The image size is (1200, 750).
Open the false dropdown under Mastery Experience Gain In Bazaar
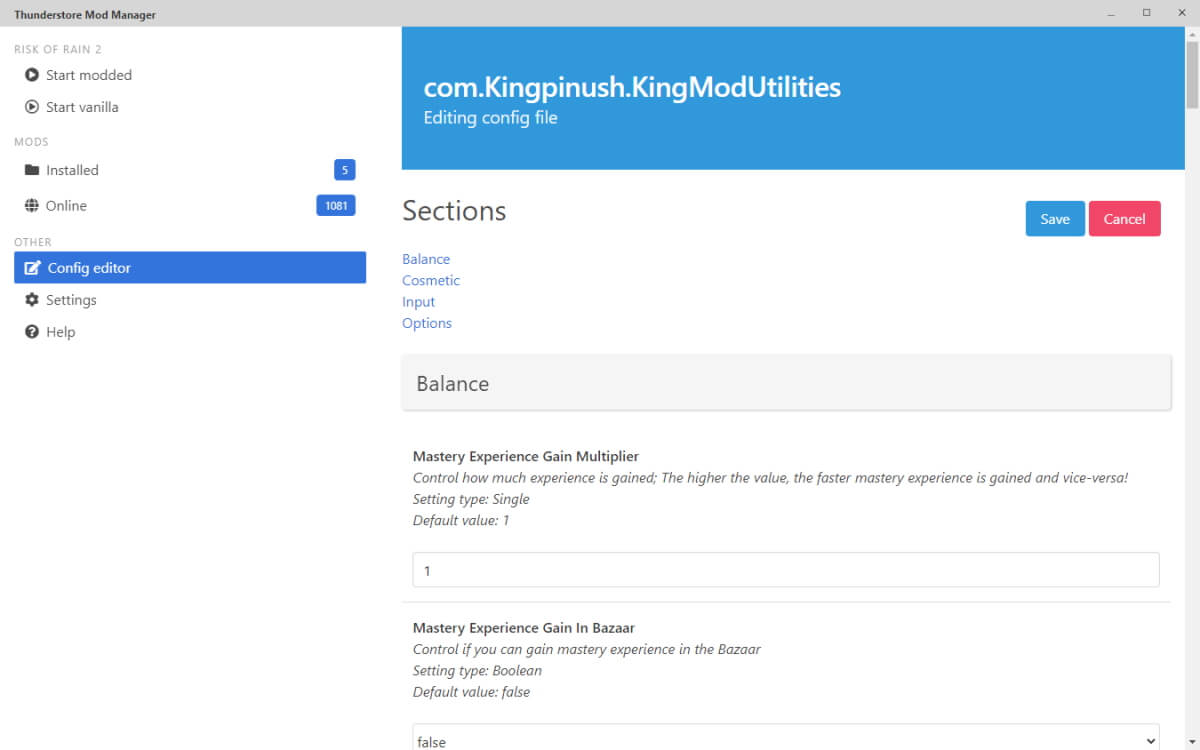[786, 740]
